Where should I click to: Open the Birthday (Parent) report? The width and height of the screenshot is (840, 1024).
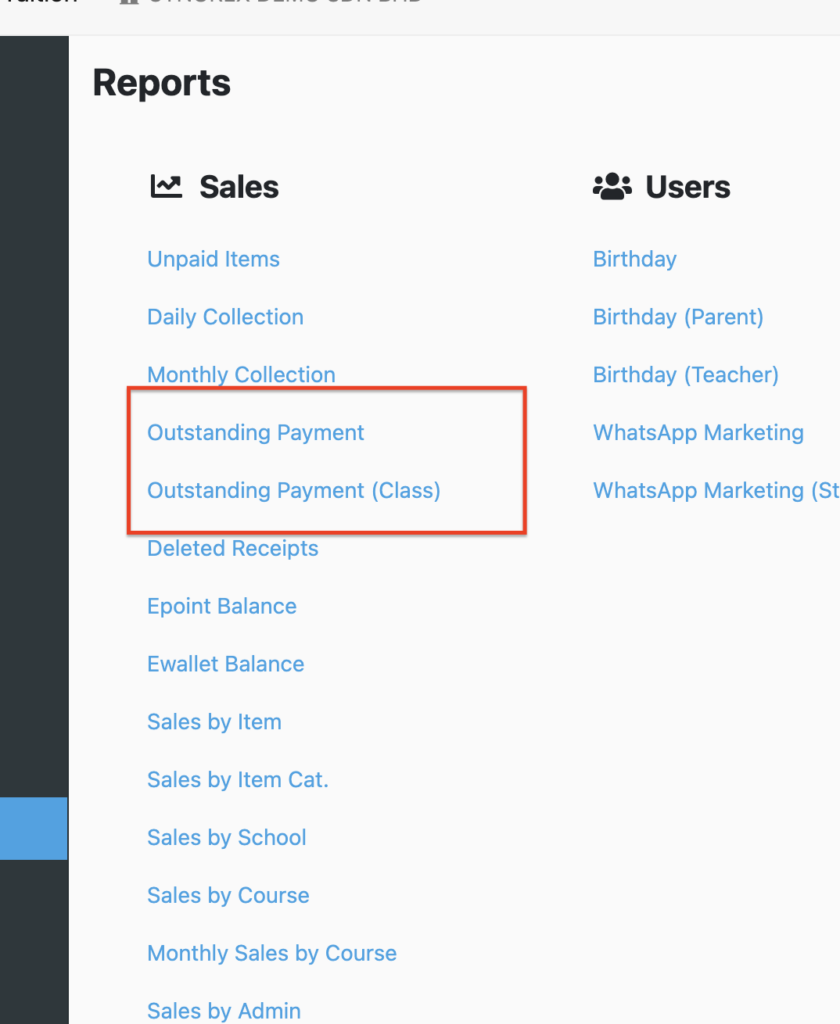(x=678, y=317)
